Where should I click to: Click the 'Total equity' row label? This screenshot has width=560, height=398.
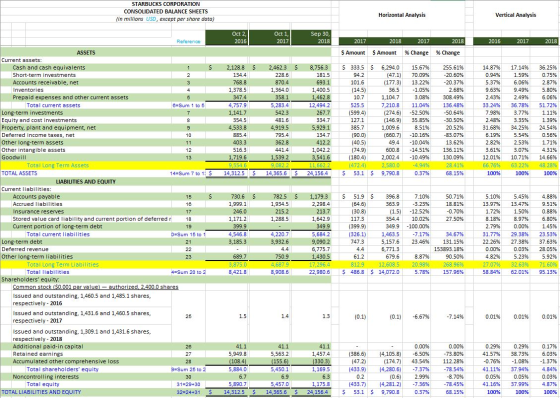pyautogui.click(x=43, y=384)
